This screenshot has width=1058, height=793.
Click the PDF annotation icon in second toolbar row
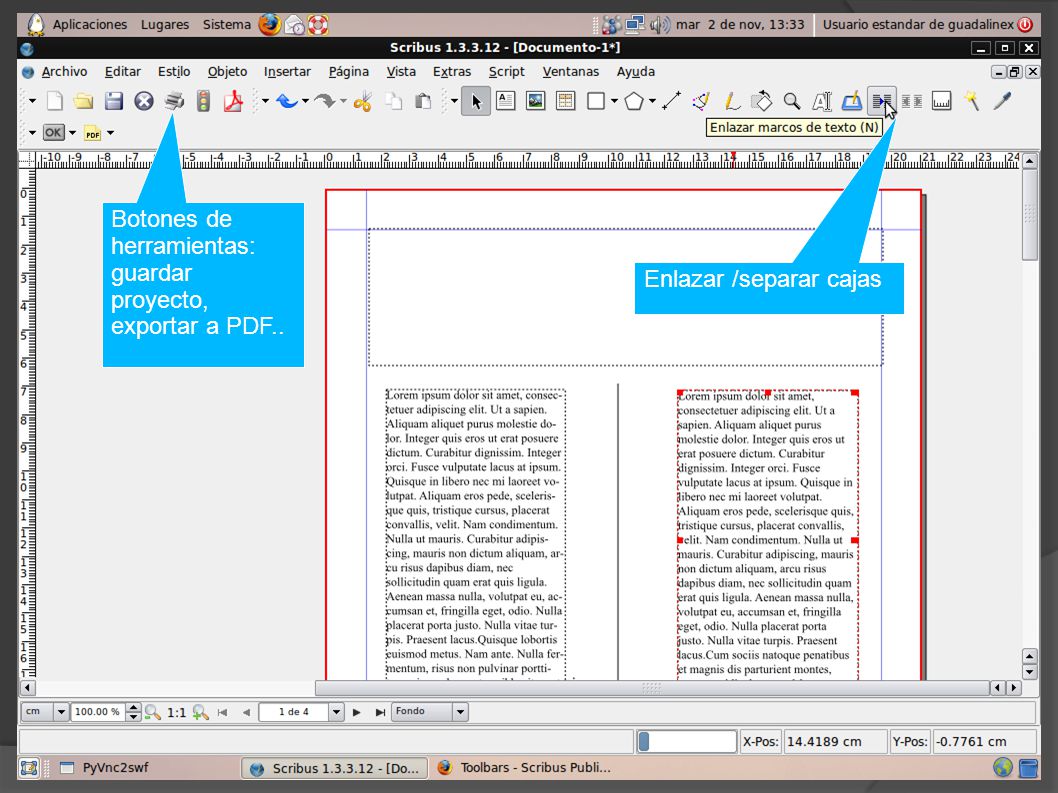pos(92,133)
